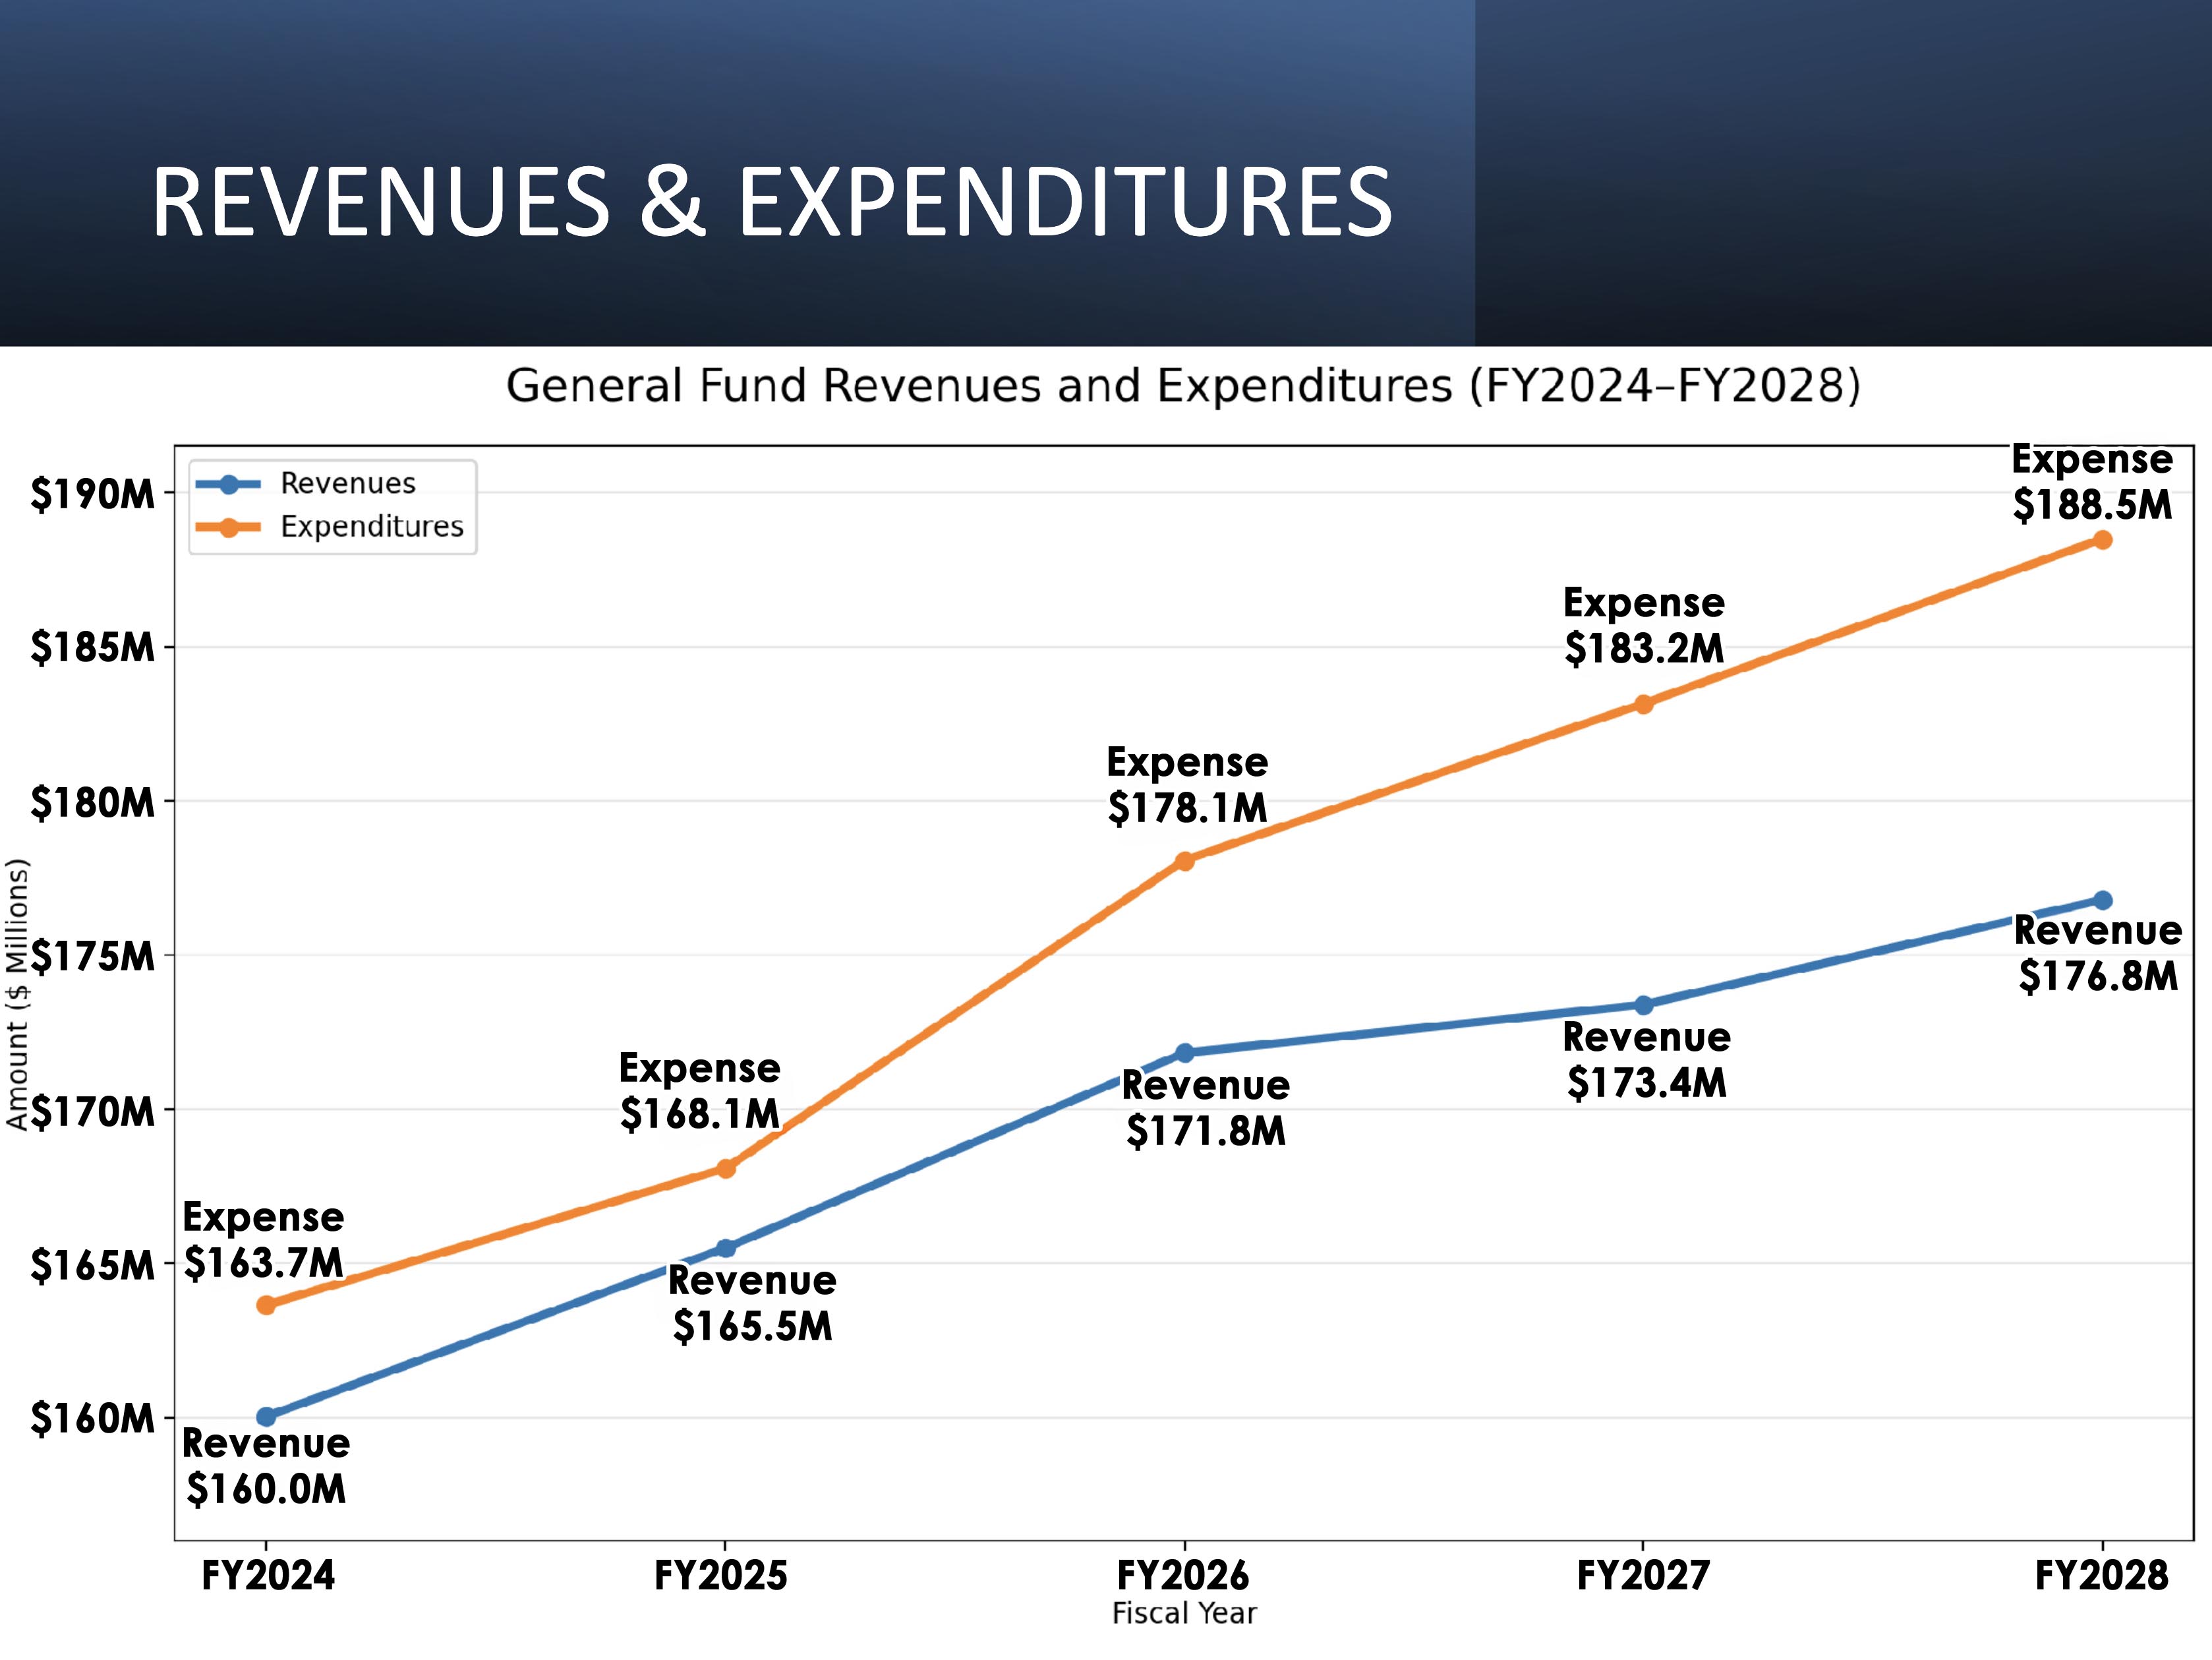The image size is (2212, 1660).
Task: Select the FY2028 revenue data point
Action: pyautogui.click(x=2102, y=900)
